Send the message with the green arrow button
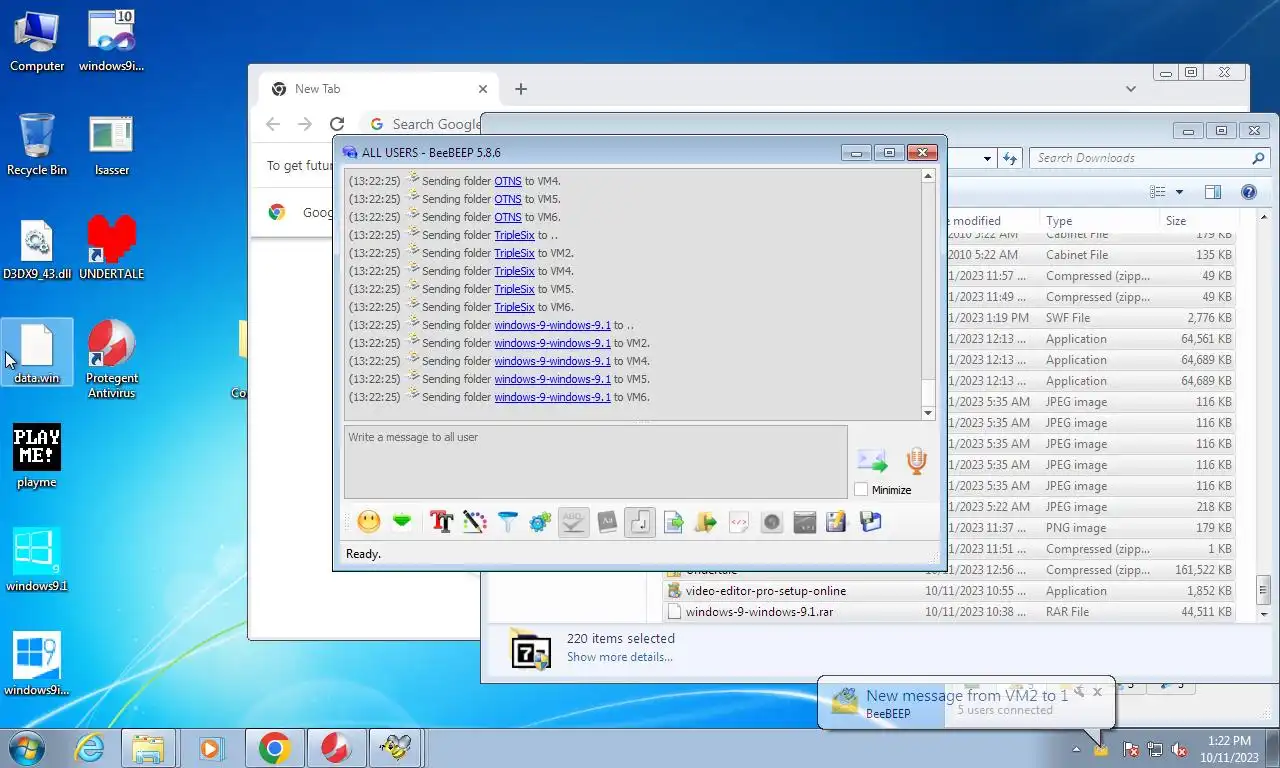Viewport: 1280px width, 768px height. (x=872, y=460)
